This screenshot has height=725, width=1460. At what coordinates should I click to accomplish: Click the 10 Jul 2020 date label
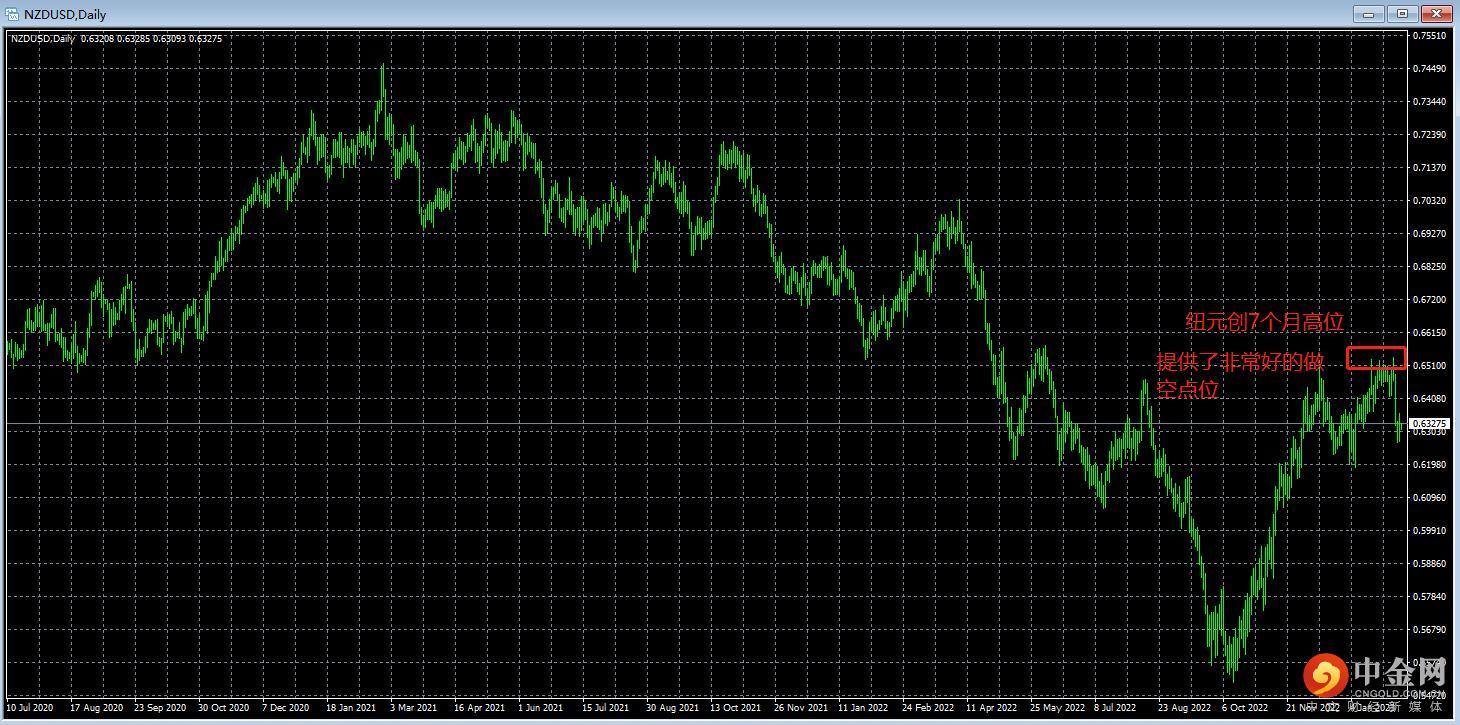(x=30, y=708)
